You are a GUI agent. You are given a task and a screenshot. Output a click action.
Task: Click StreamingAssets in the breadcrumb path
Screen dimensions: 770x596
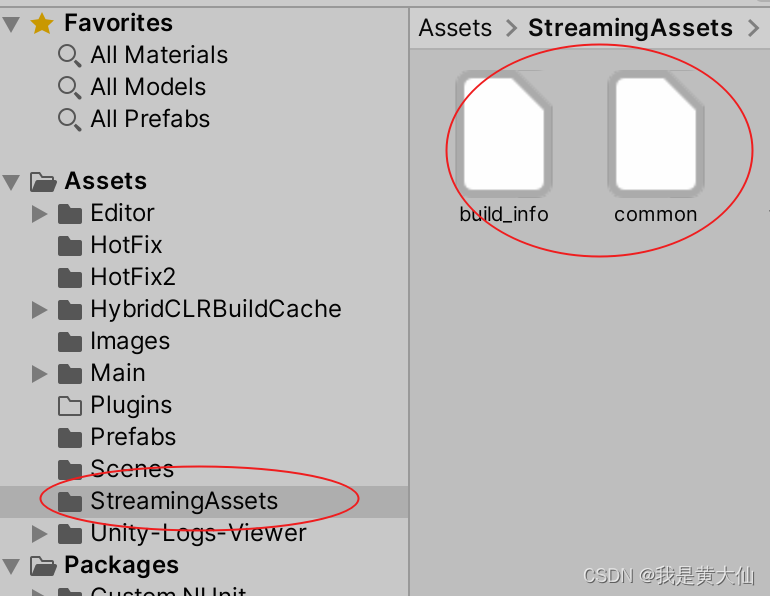[630, 28]
